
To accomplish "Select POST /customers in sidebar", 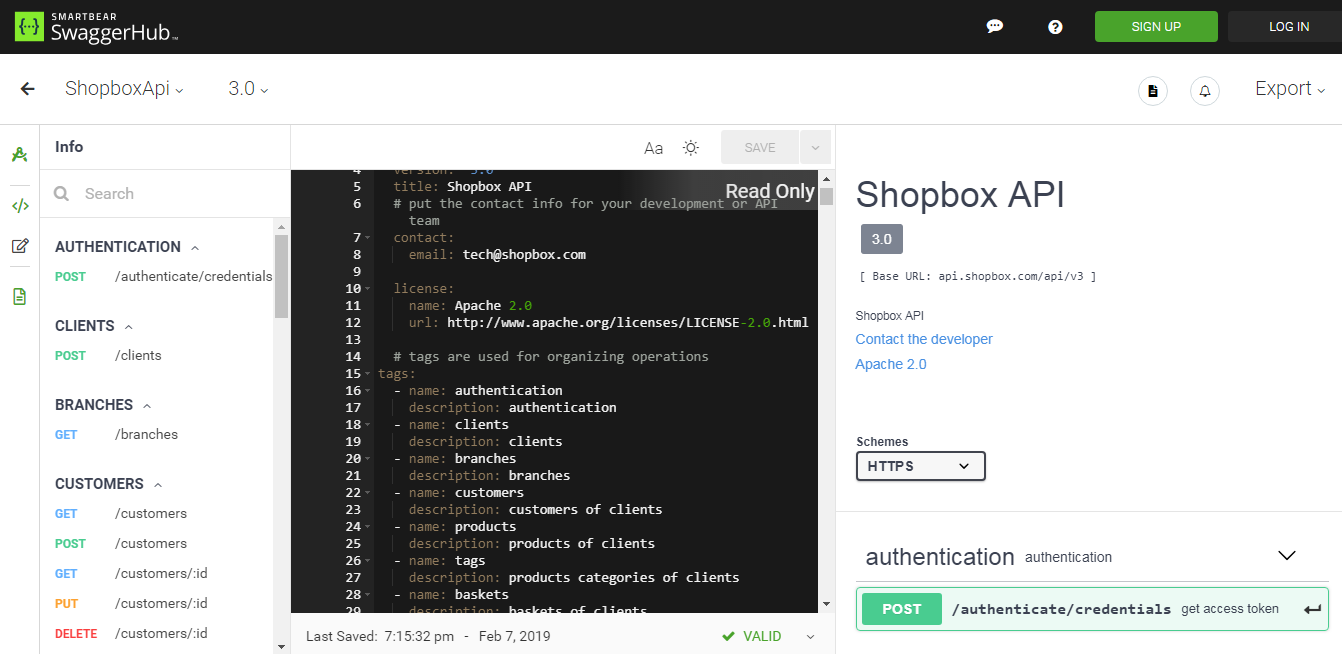I will point(121,543).
